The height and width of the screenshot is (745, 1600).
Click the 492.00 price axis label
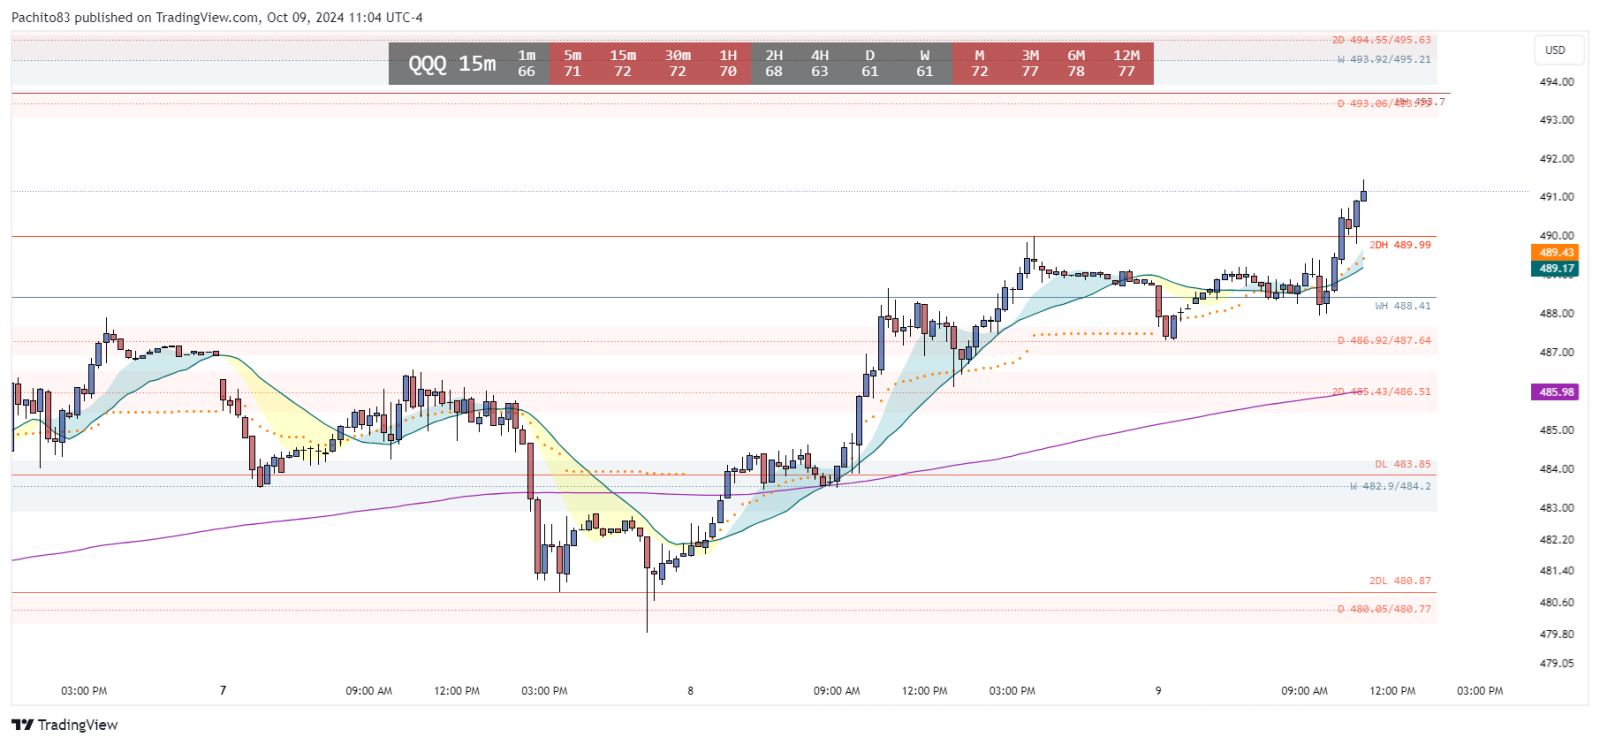[x=1556, y=159]
